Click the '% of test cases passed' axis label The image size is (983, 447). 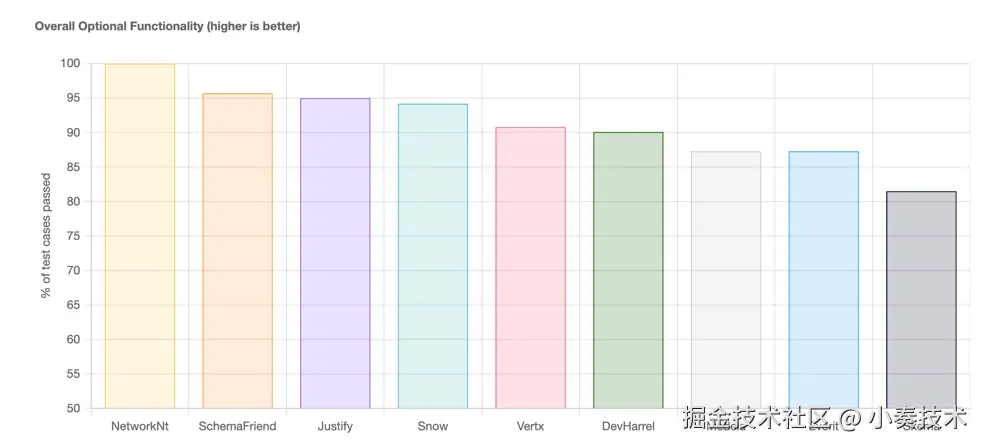[x=46, y=236]
